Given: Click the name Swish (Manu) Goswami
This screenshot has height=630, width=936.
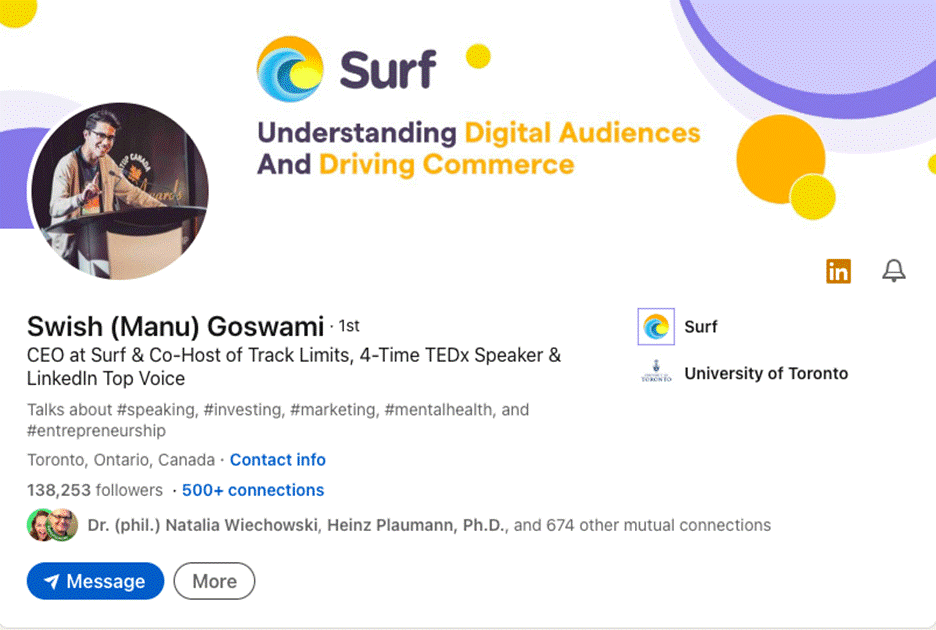Looking at the screenshot, I should 176,327.
